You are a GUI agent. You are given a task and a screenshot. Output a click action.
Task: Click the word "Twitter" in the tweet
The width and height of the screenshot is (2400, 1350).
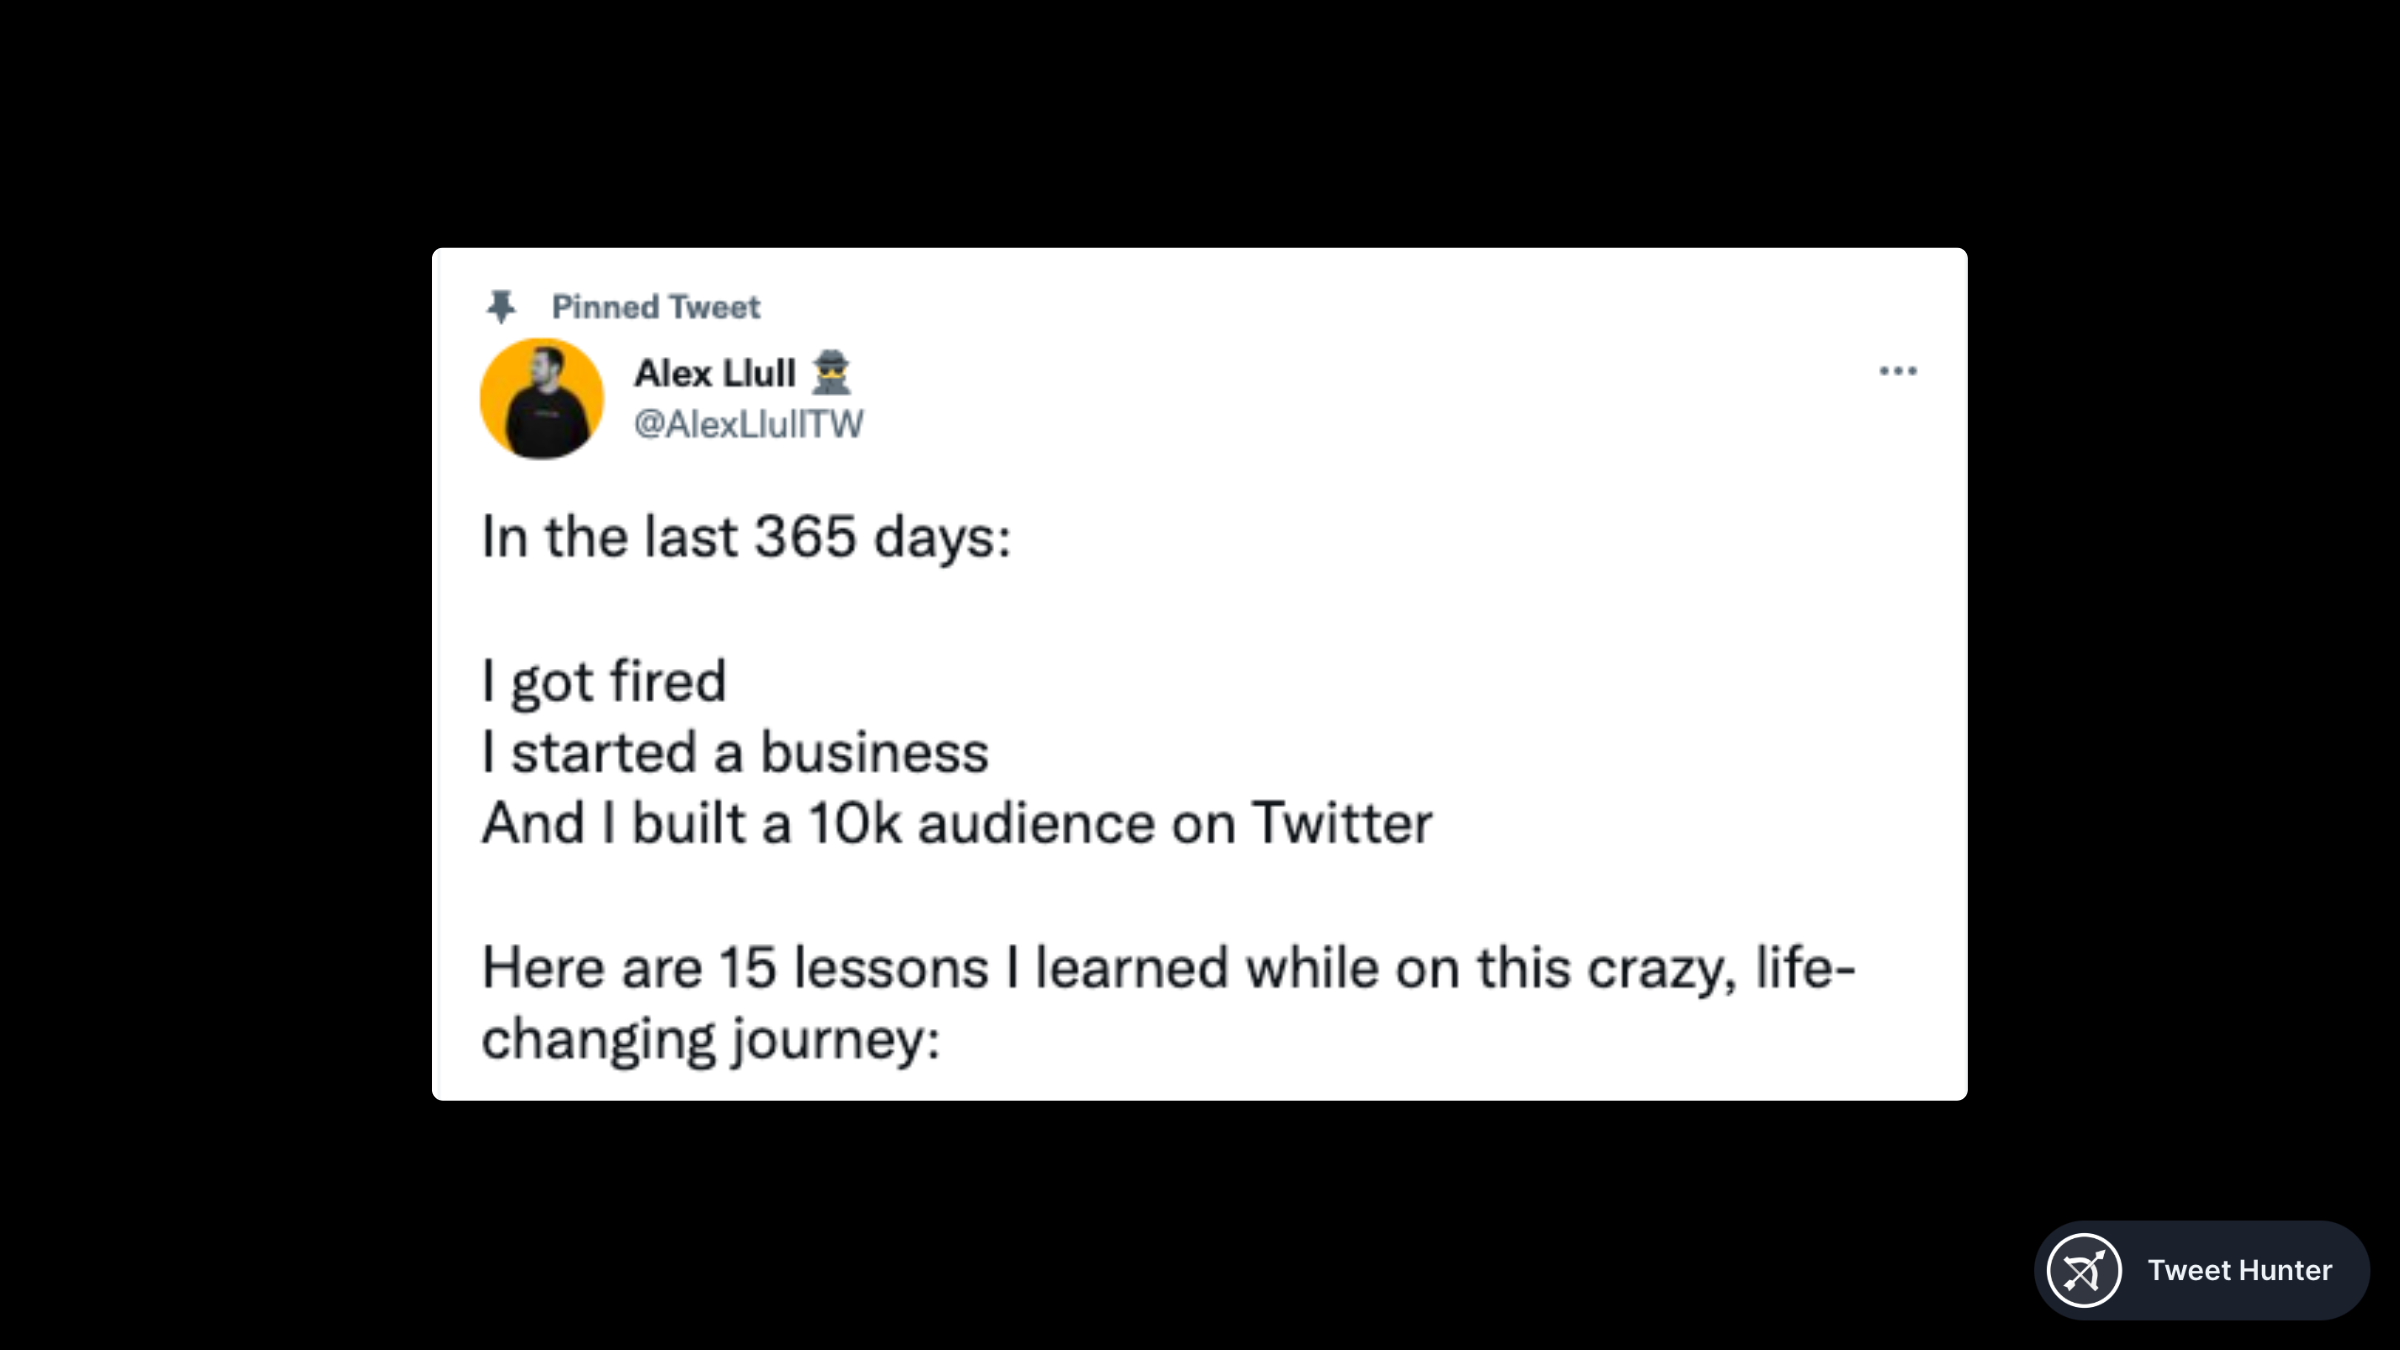[x=1342, y=823]
